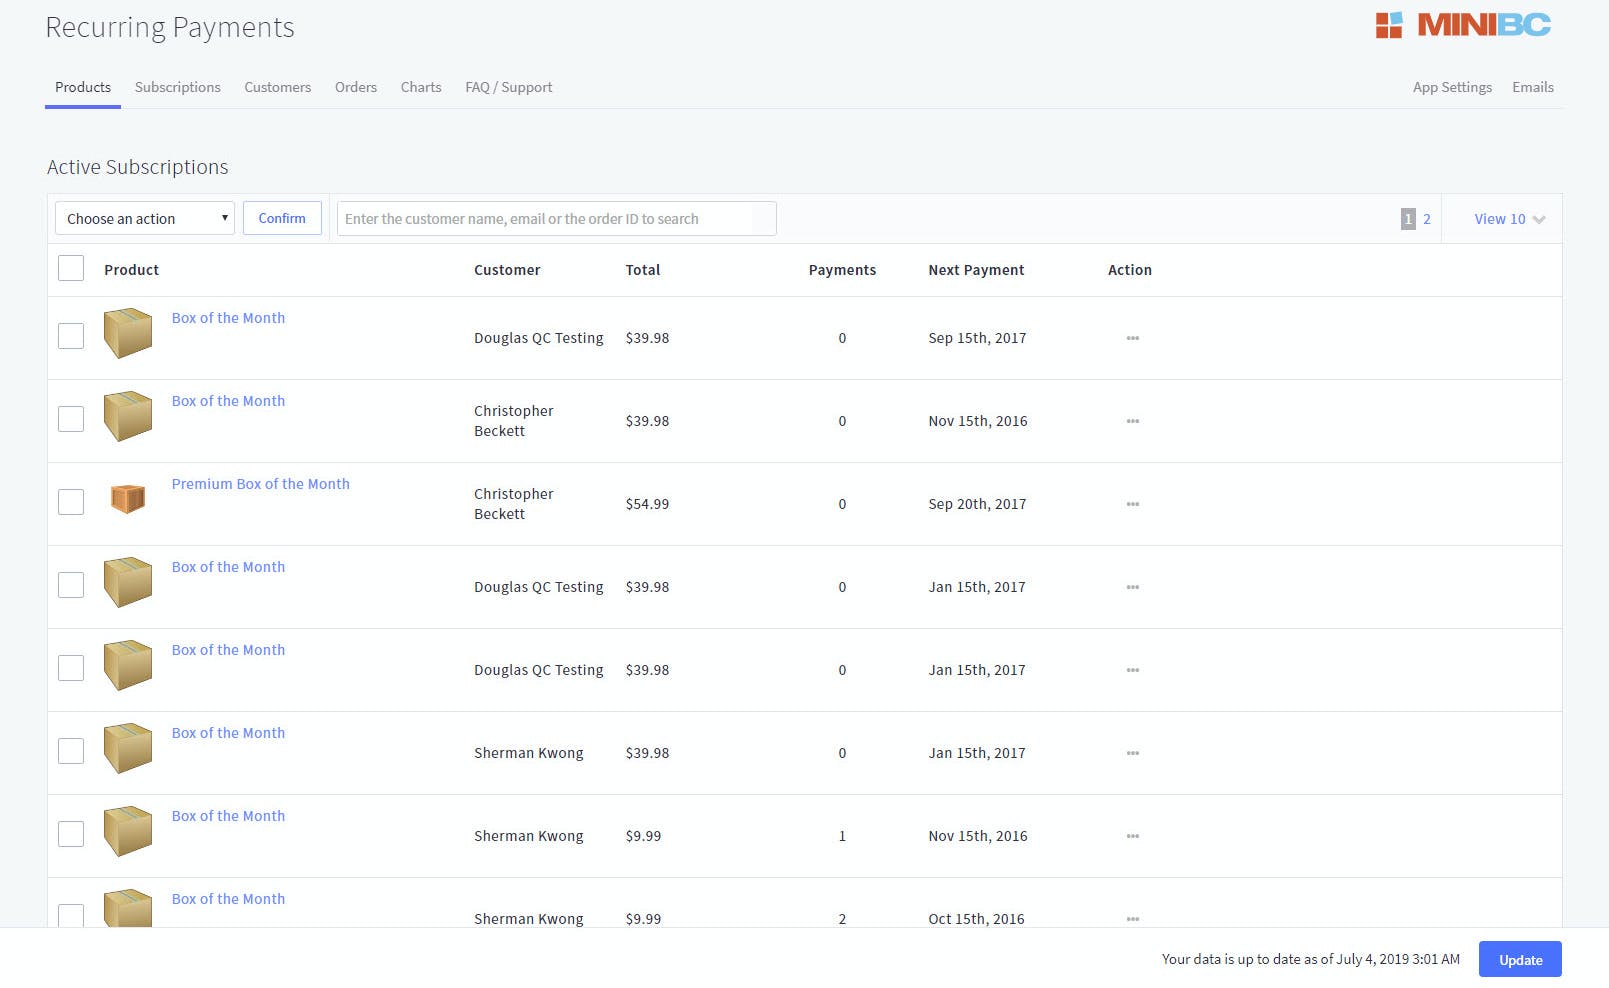1609x988 pixels.
Task: Open actions menu for Sep 15th, 2017 subscription
Action: 1132,338
